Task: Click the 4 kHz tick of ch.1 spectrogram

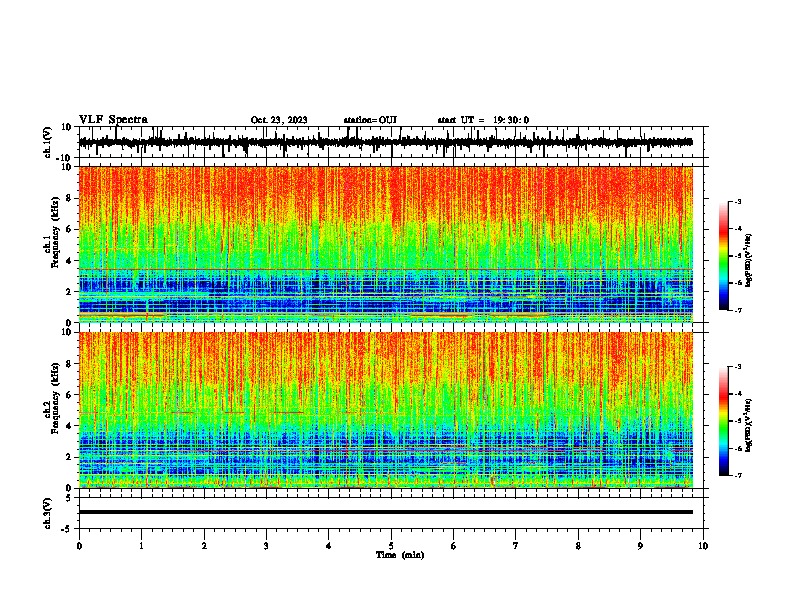Action: [69, 261]
